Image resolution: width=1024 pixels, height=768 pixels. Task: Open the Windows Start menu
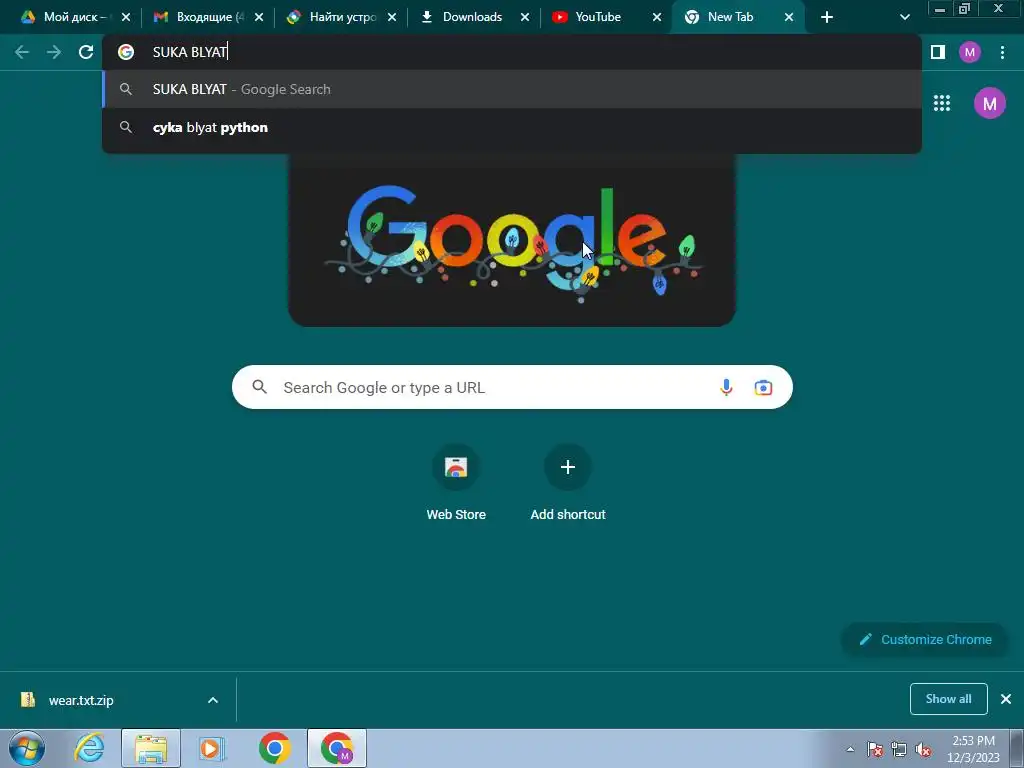27,748
